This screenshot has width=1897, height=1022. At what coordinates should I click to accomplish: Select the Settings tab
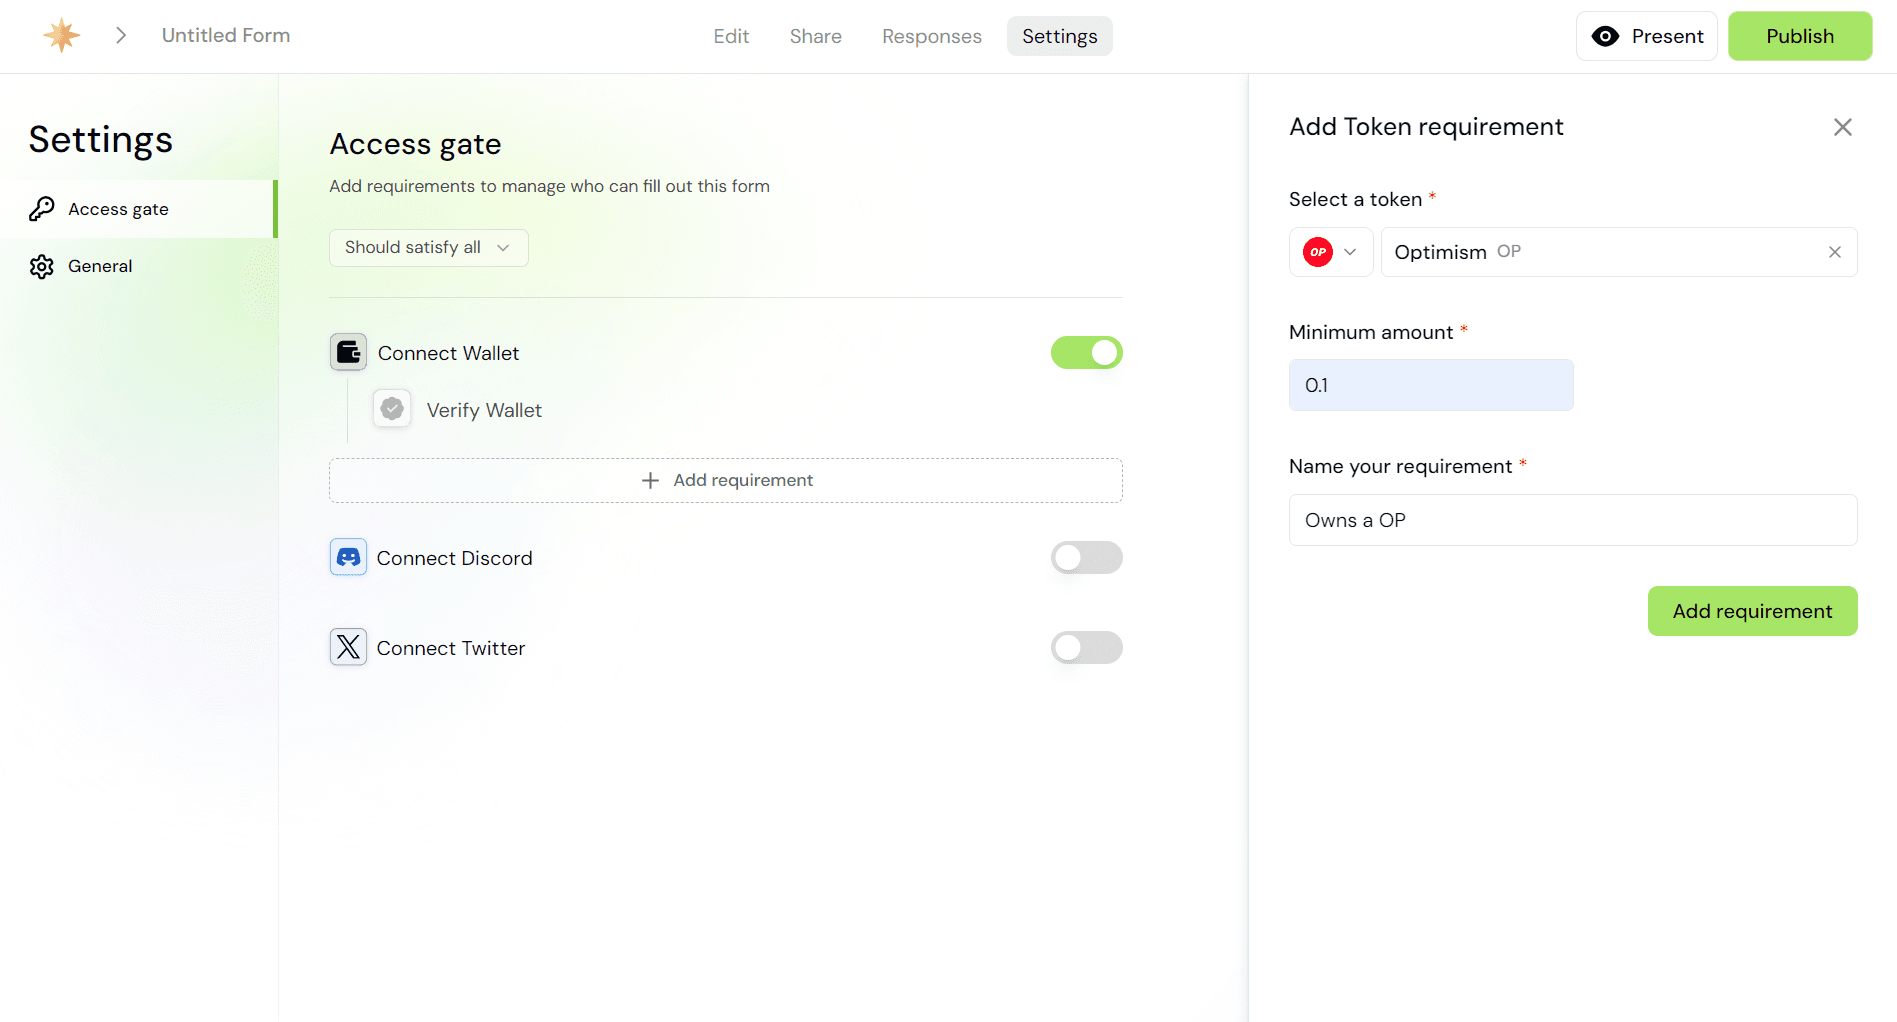tap(1060, 36)
